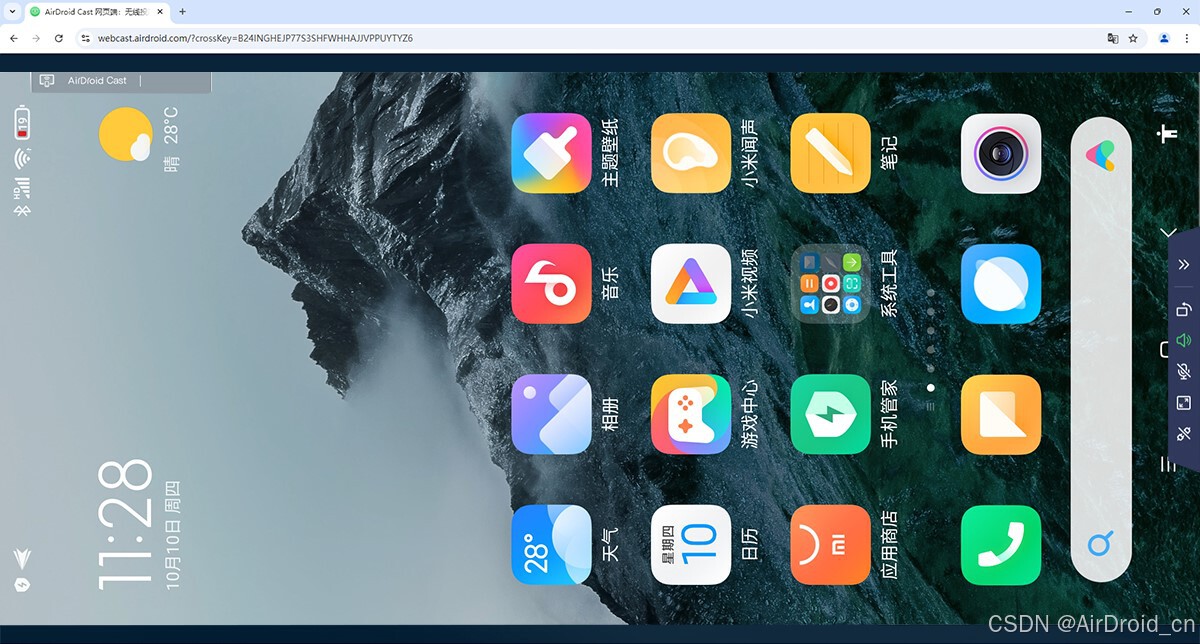Open the 音乐 music app
Image resolution: width=1200 pixels, height=644 pixels.
(551, 284)
